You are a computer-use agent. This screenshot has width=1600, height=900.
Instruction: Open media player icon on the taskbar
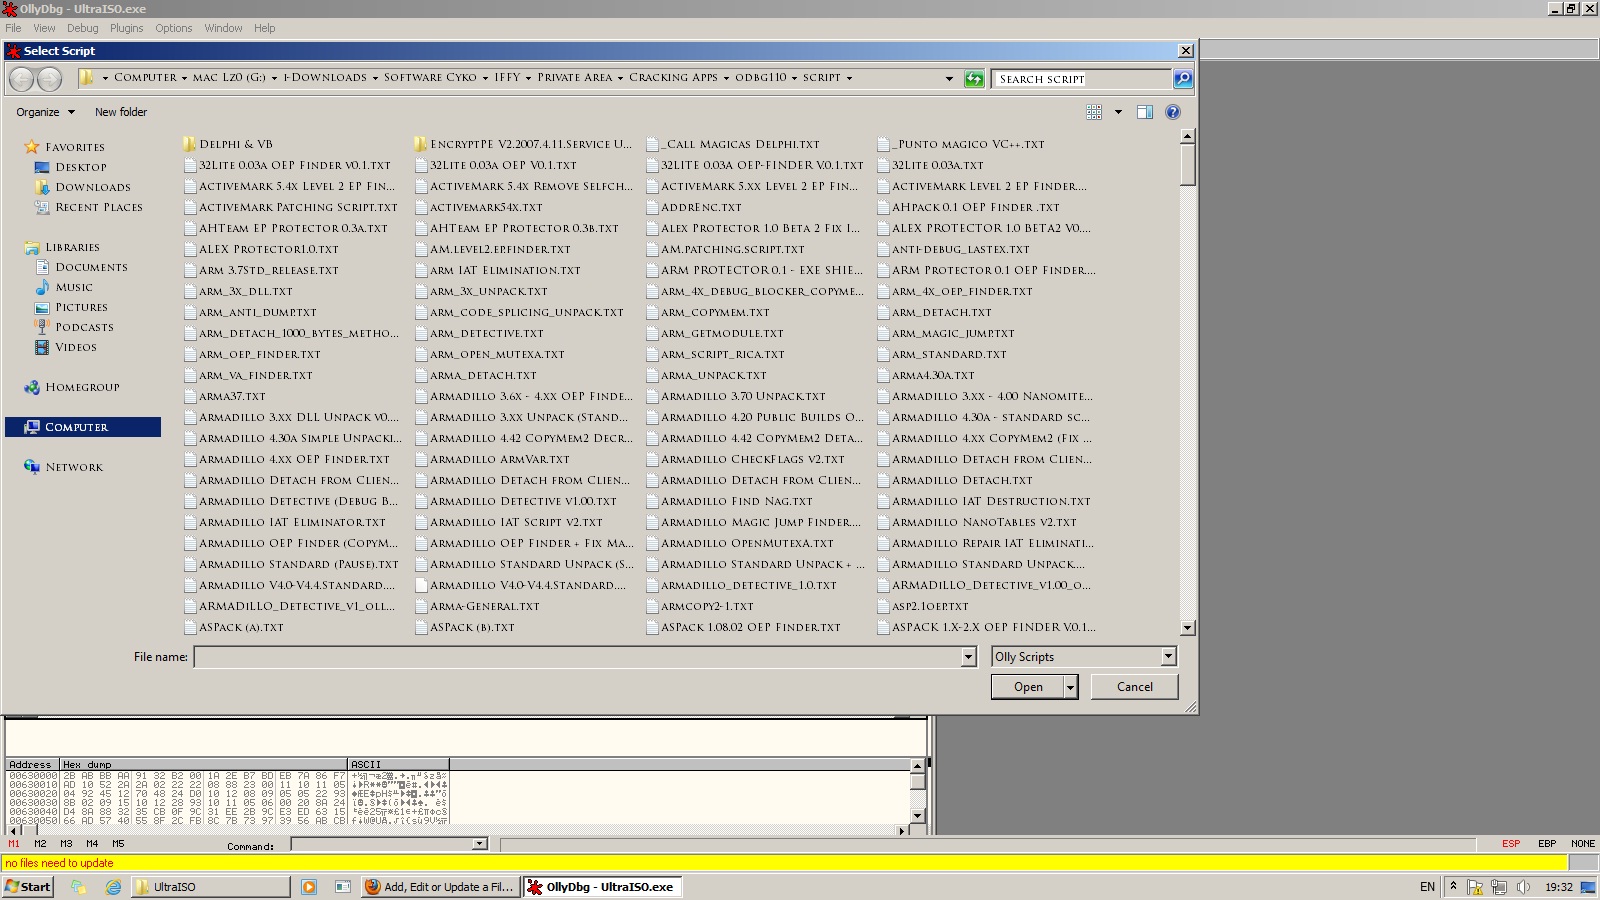(x=309, y=887)
